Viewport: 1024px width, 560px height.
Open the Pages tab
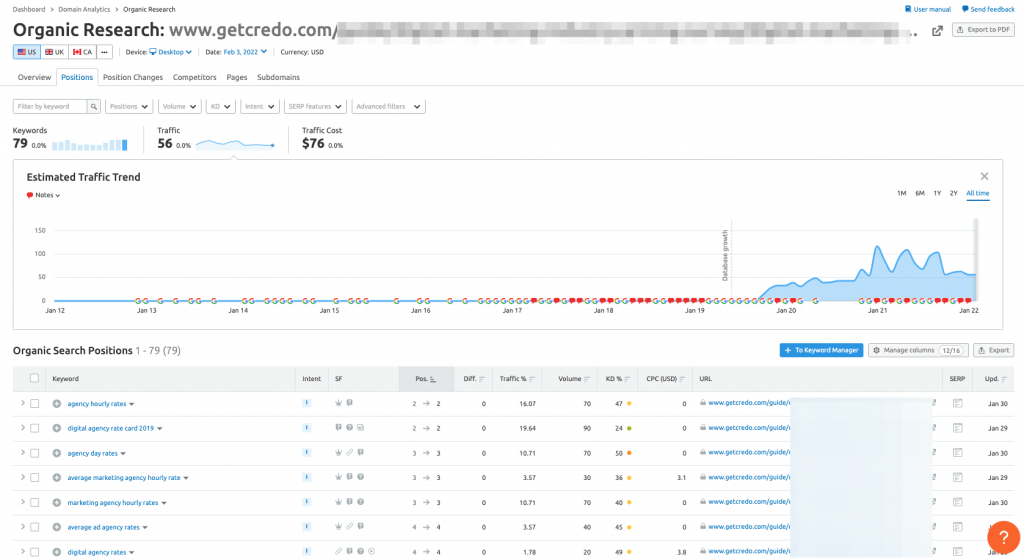pyautogui.click(x=236, y=77)
